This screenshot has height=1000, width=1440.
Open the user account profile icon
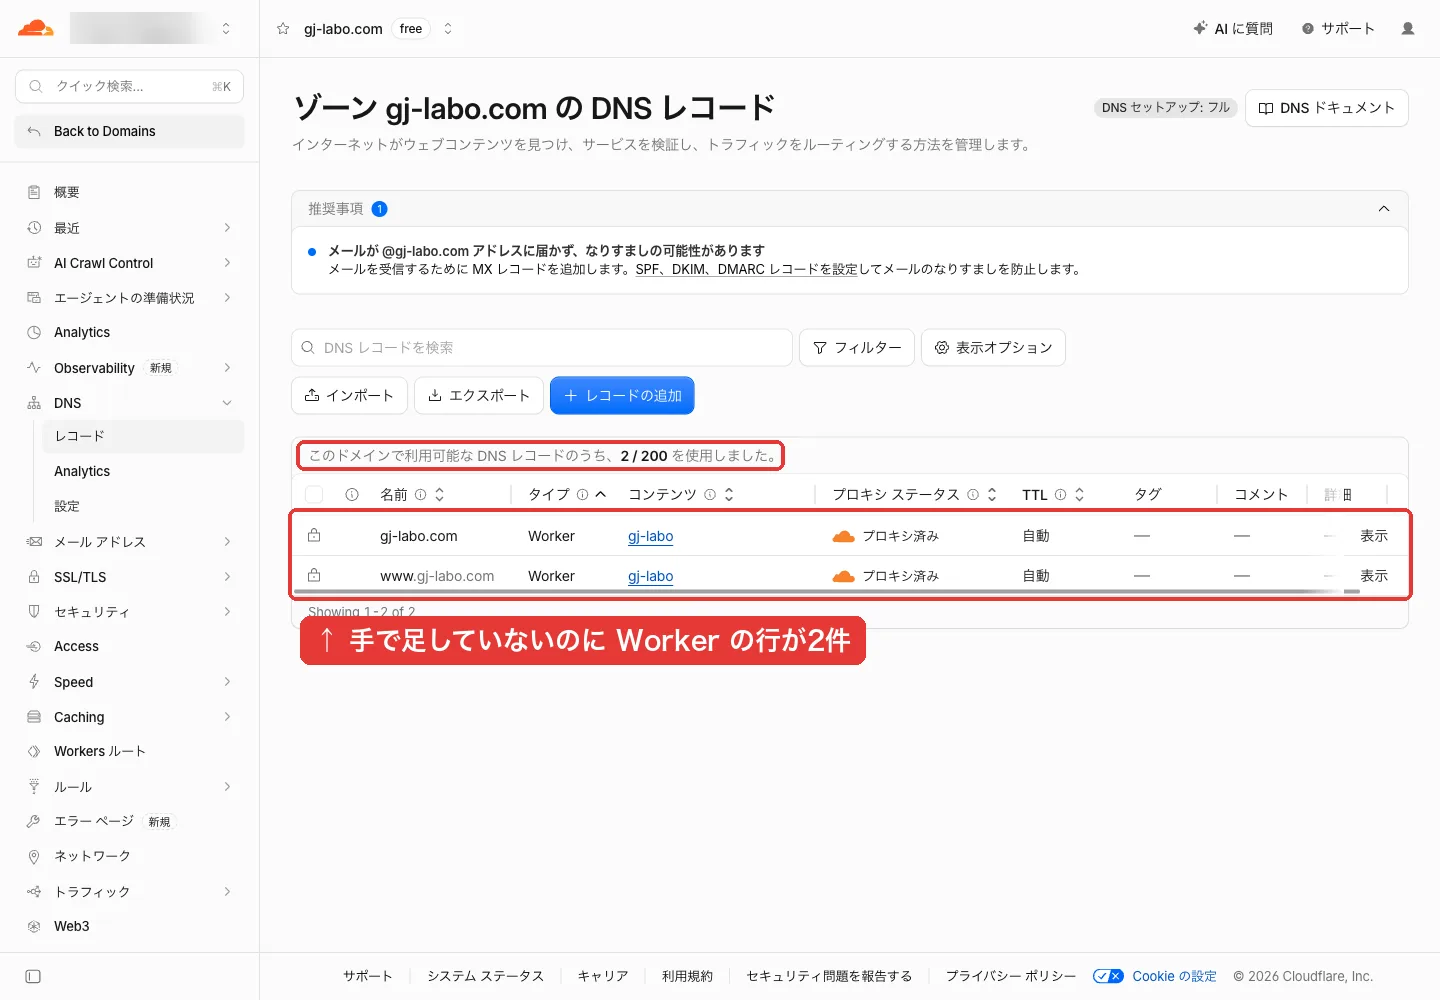pos(1408,29)
